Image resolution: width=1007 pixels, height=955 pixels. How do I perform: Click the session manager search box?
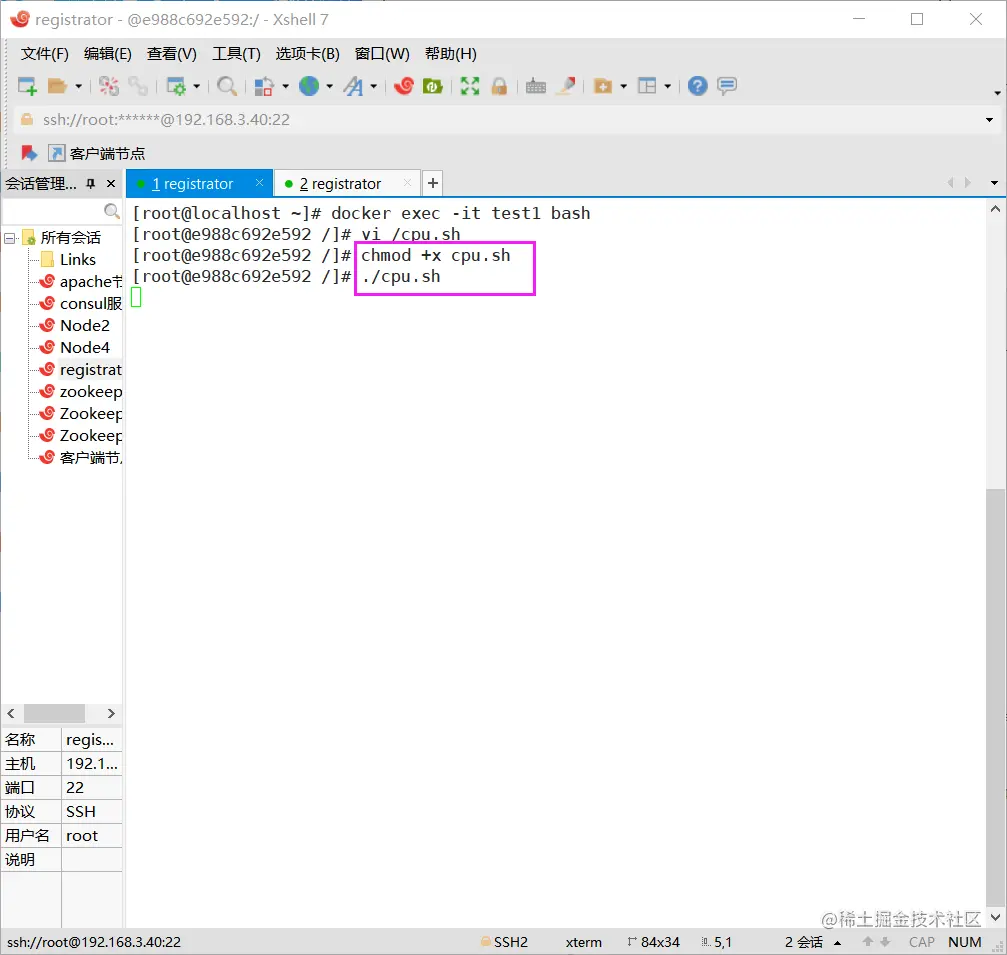[x=62, y=211]
